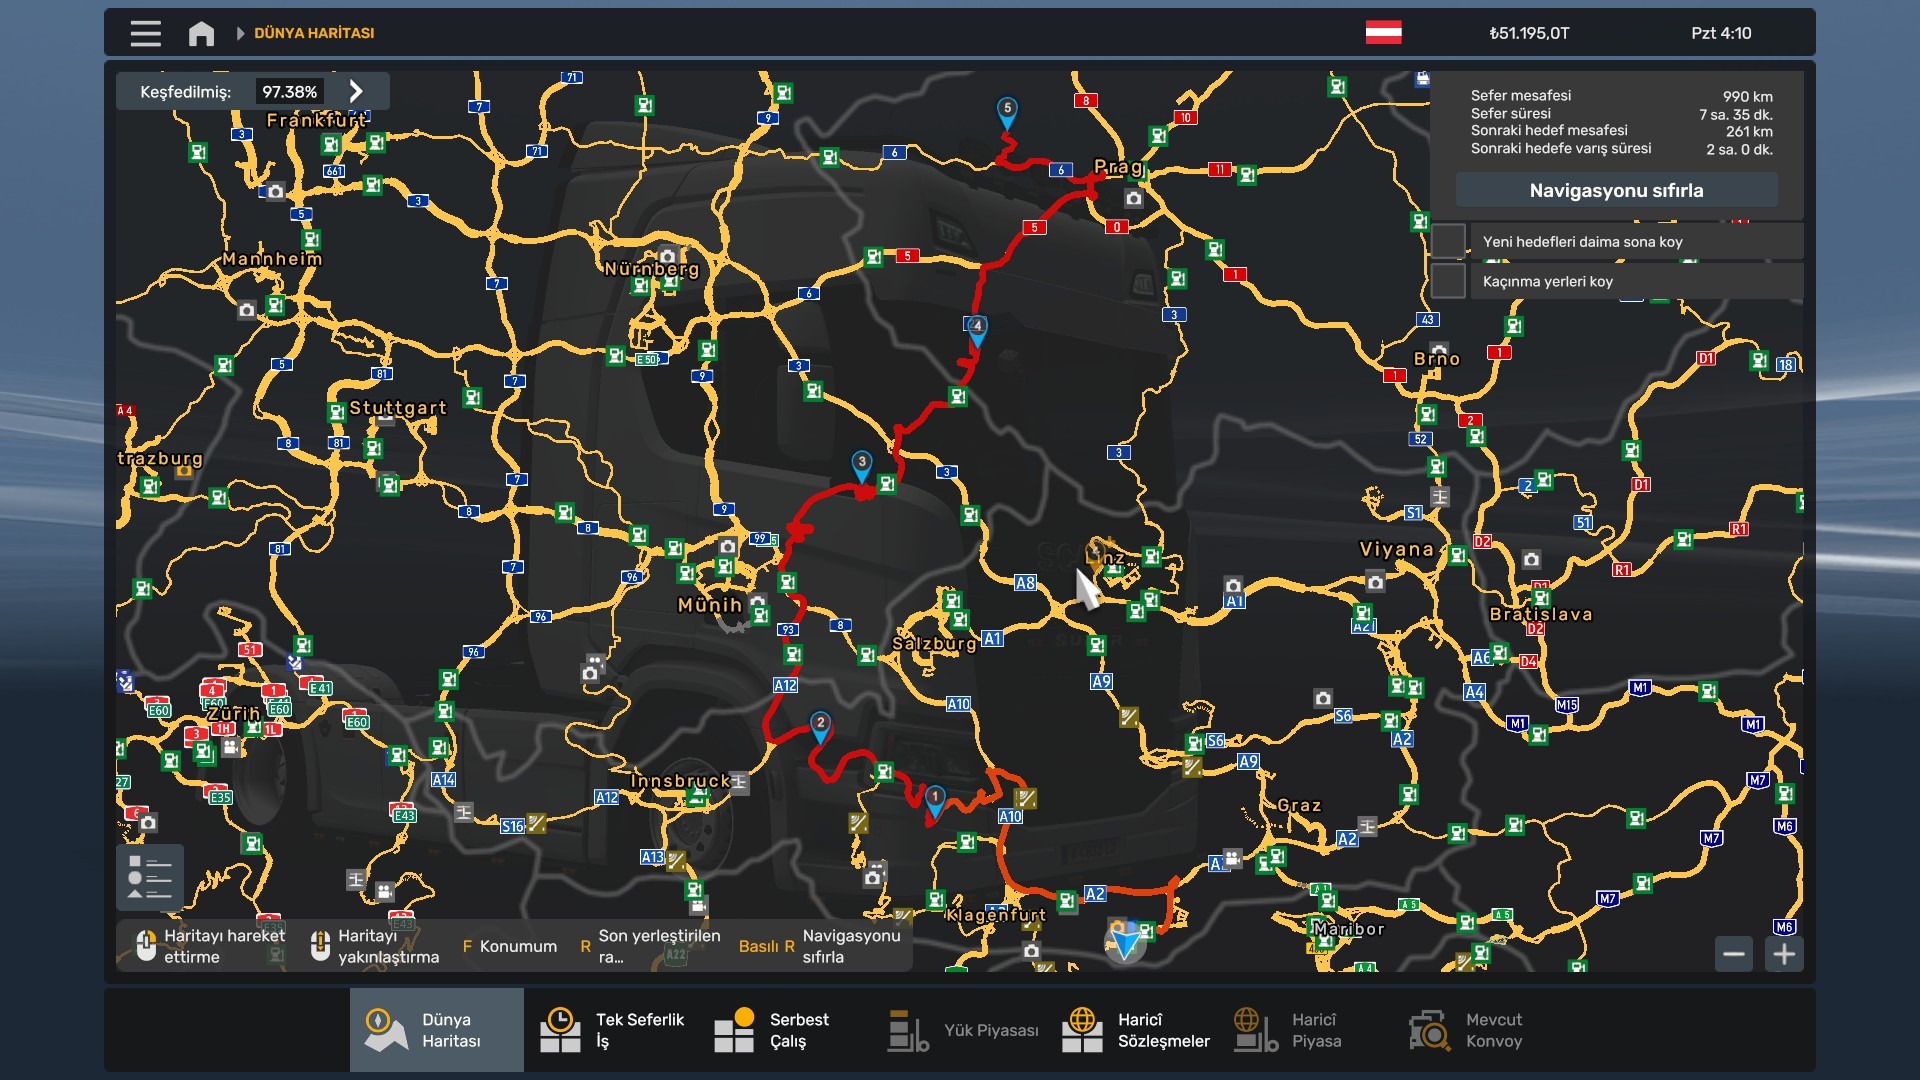Open the hamburger main menu
1920x1080 pixels.
point(145,33)
